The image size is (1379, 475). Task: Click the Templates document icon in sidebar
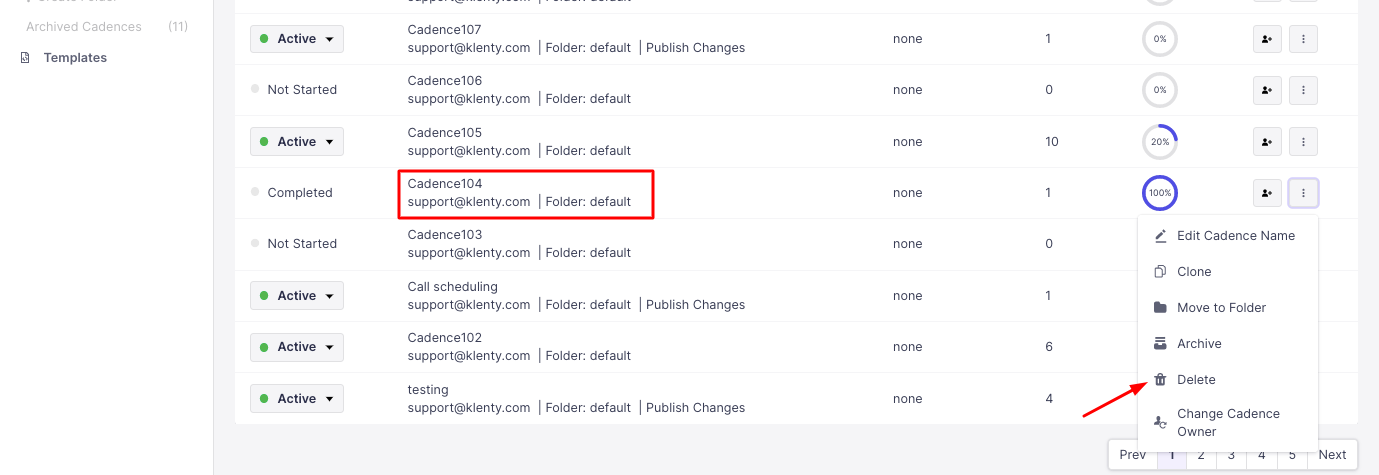pos(25,58)
